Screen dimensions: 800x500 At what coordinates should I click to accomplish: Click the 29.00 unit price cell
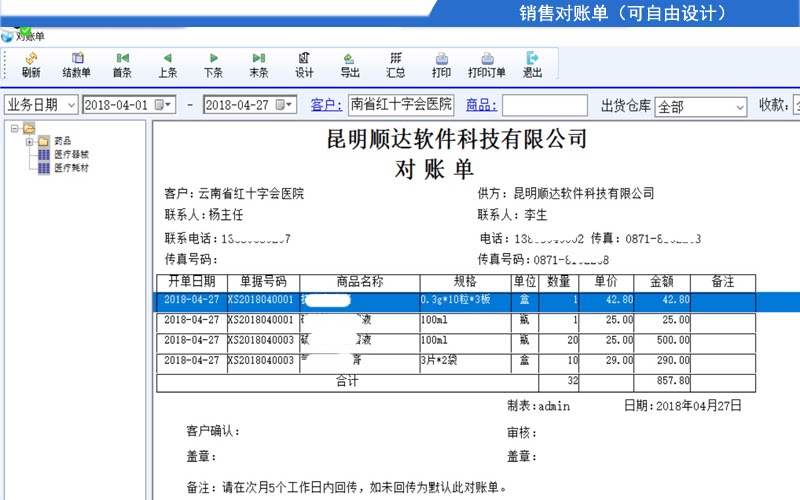[606, 361]
